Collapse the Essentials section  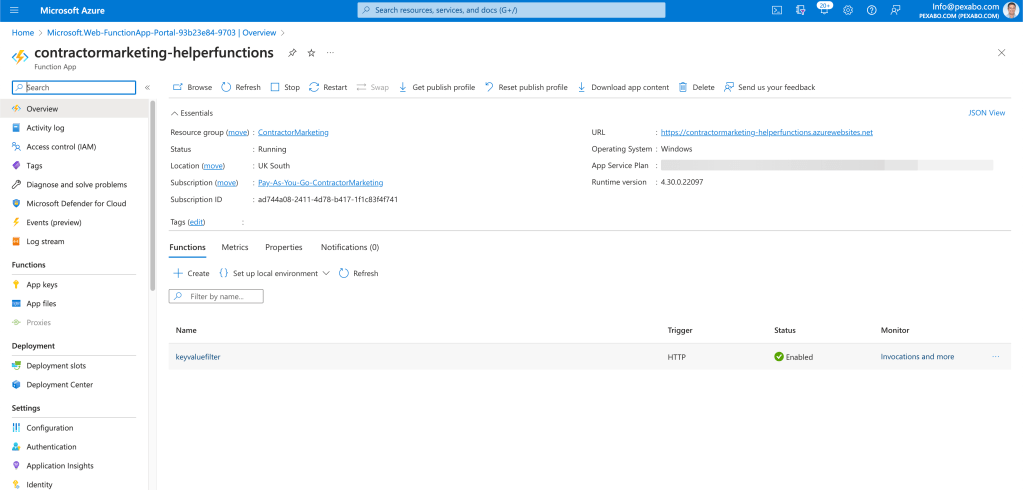pos(191,113)
